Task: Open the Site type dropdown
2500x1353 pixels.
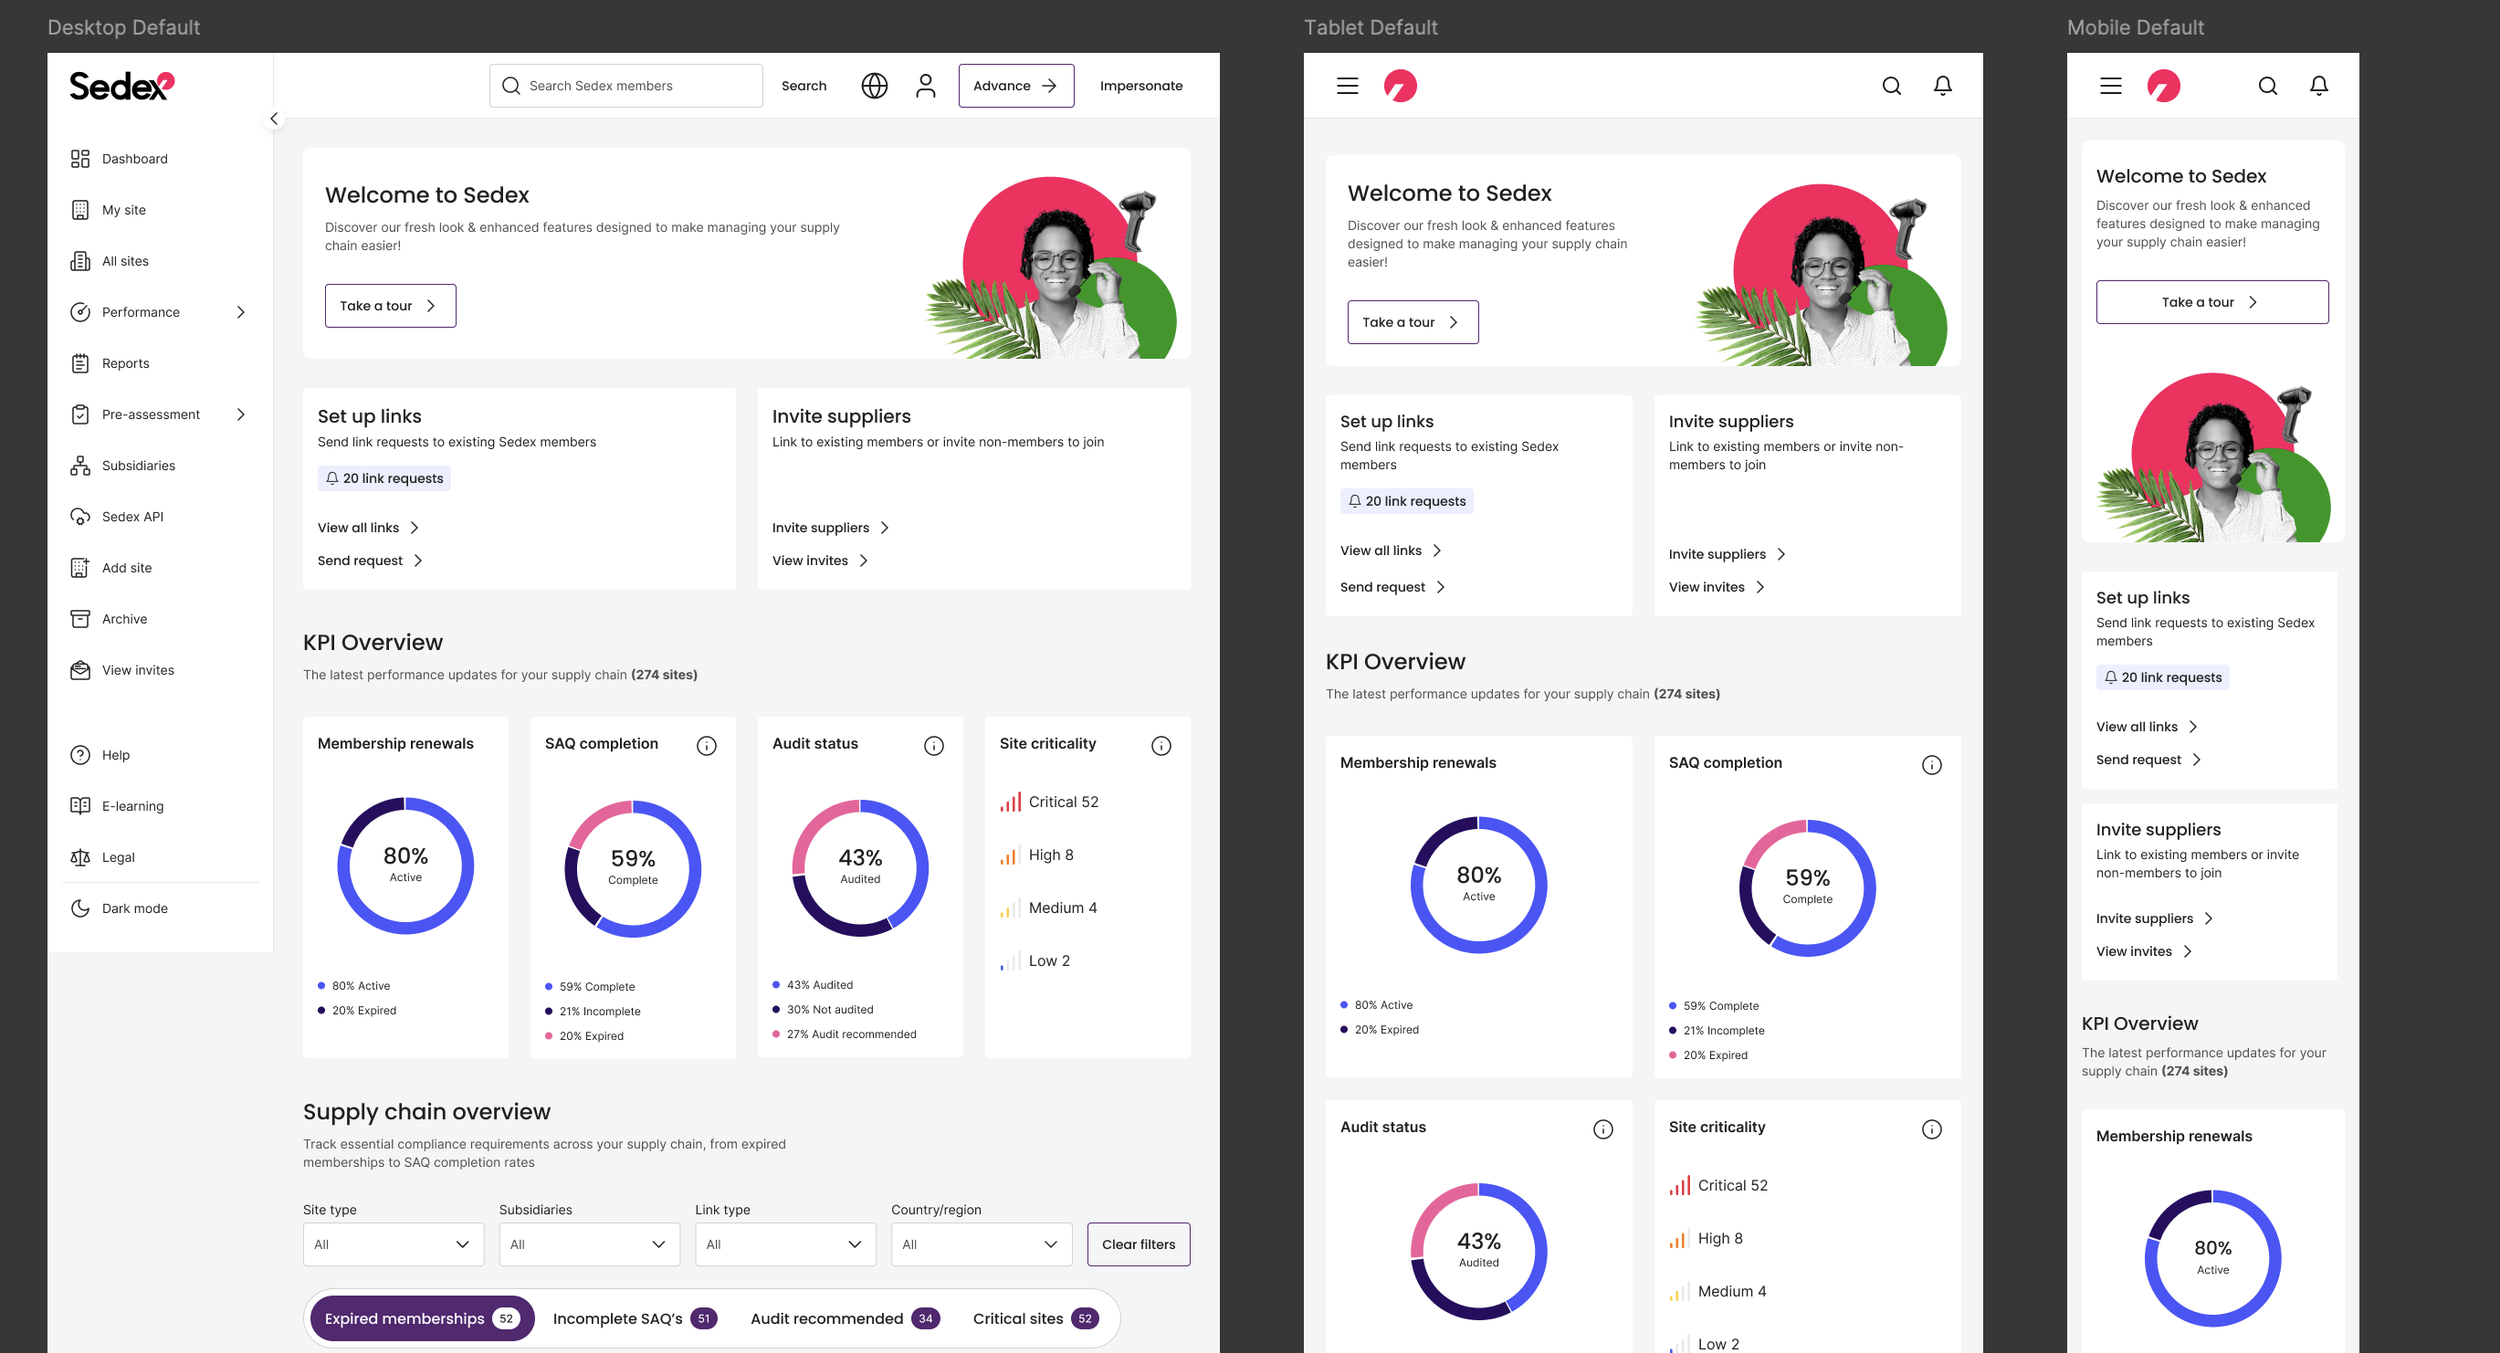Action: [x=393, y=1244]
